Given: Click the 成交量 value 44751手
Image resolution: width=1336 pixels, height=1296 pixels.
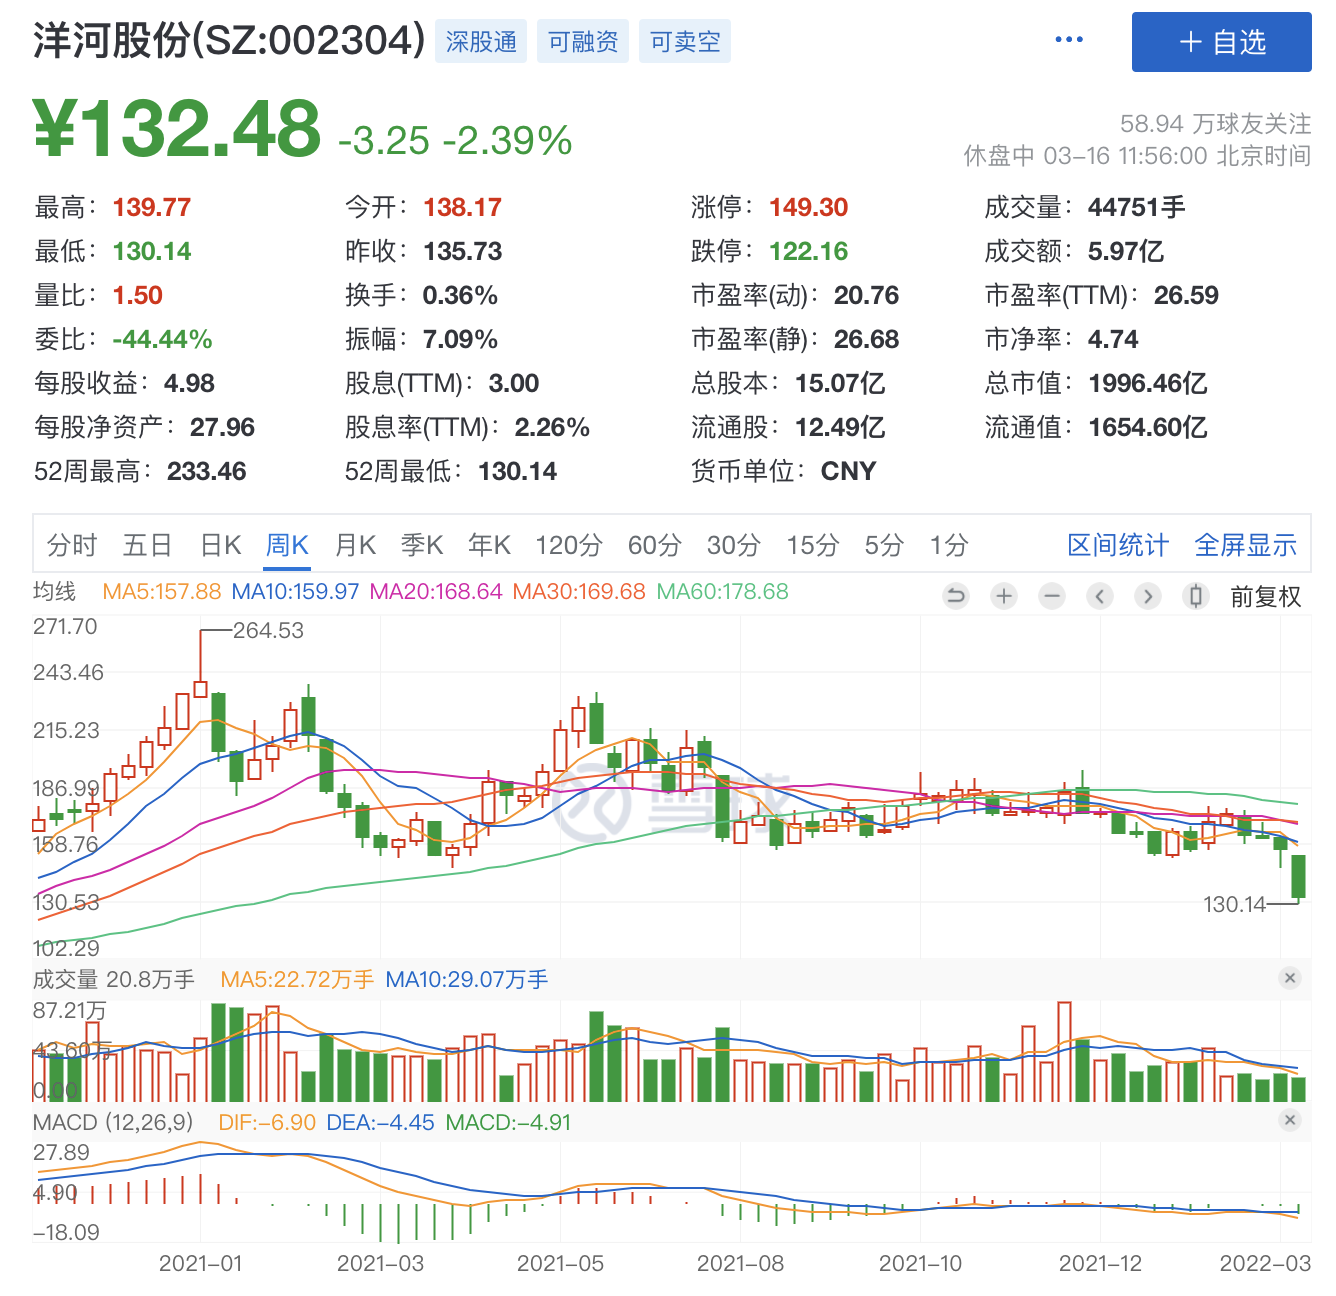Looking at the screenshot, I should 1136,207.
